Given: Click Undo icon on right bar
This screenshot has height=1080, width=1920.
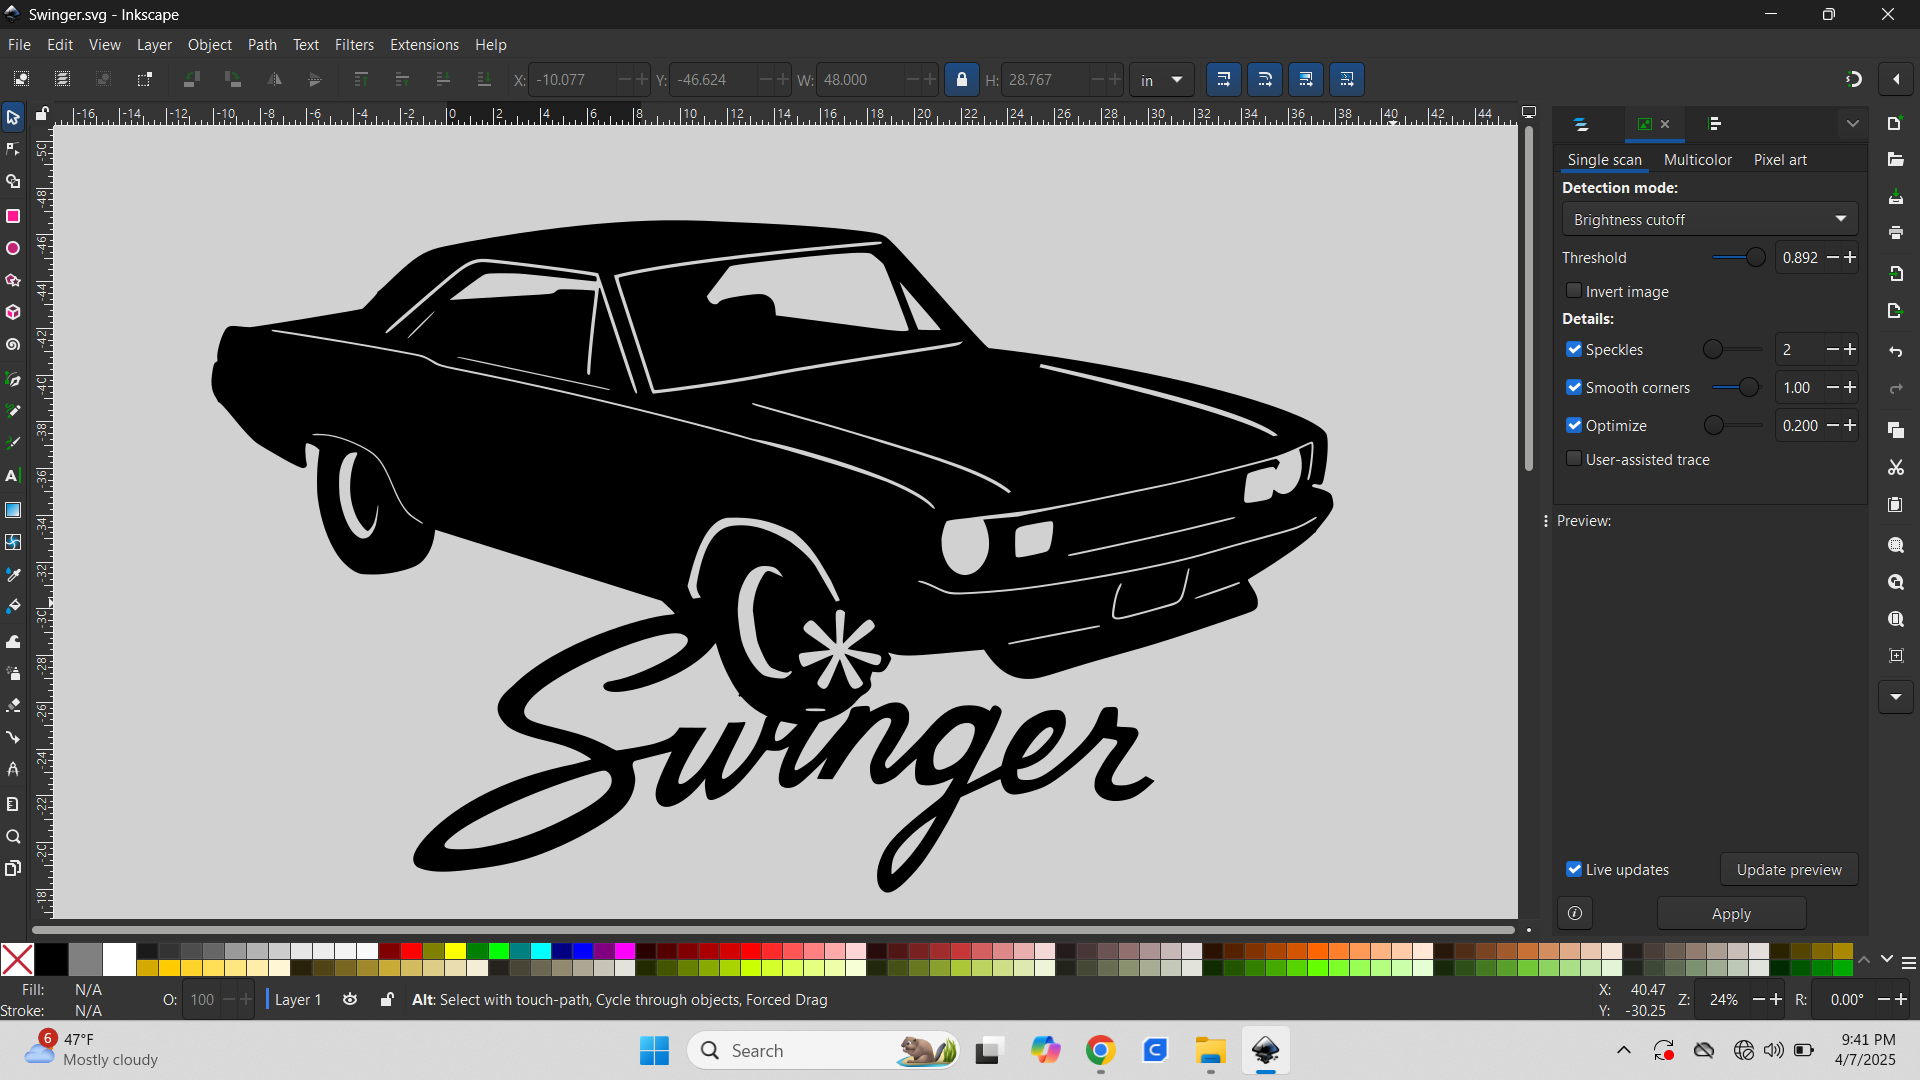Looking at the screenshot, I should [x=1895, y=352].
